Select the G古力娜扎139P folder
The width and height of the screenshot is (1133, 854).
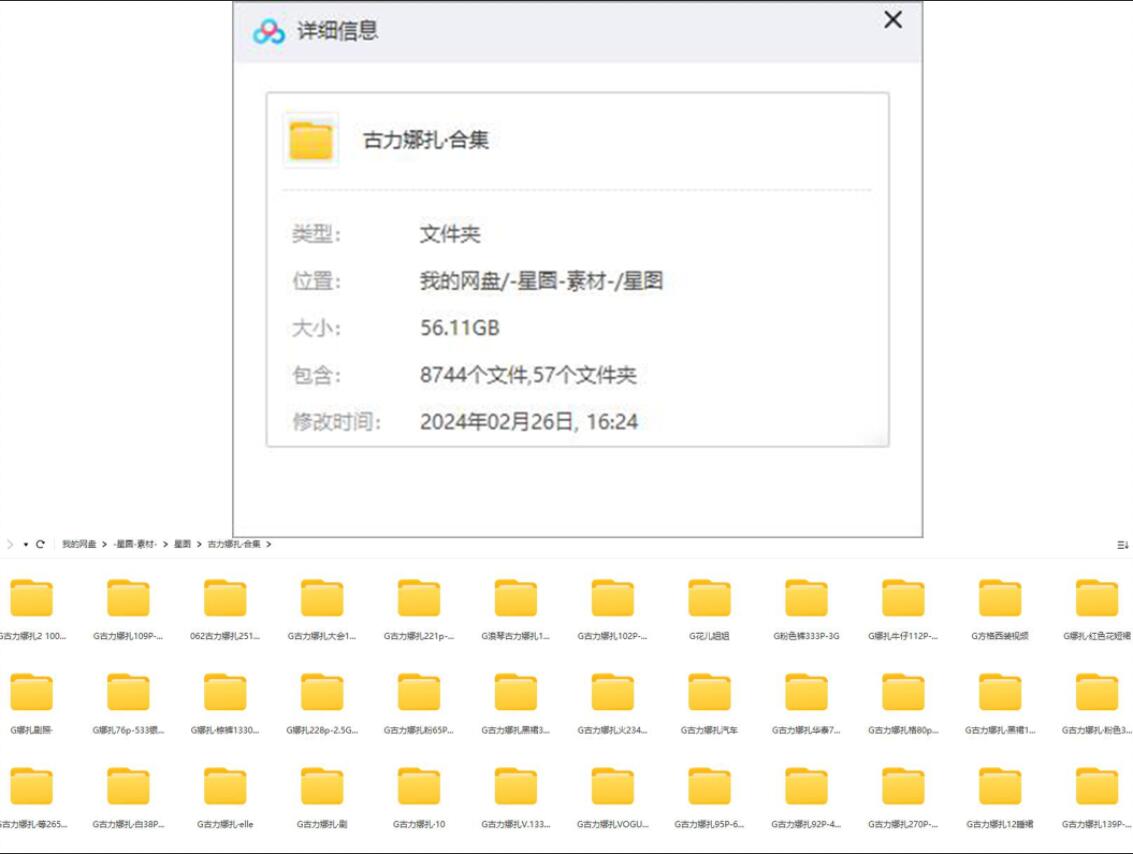tap(1096, 798)
